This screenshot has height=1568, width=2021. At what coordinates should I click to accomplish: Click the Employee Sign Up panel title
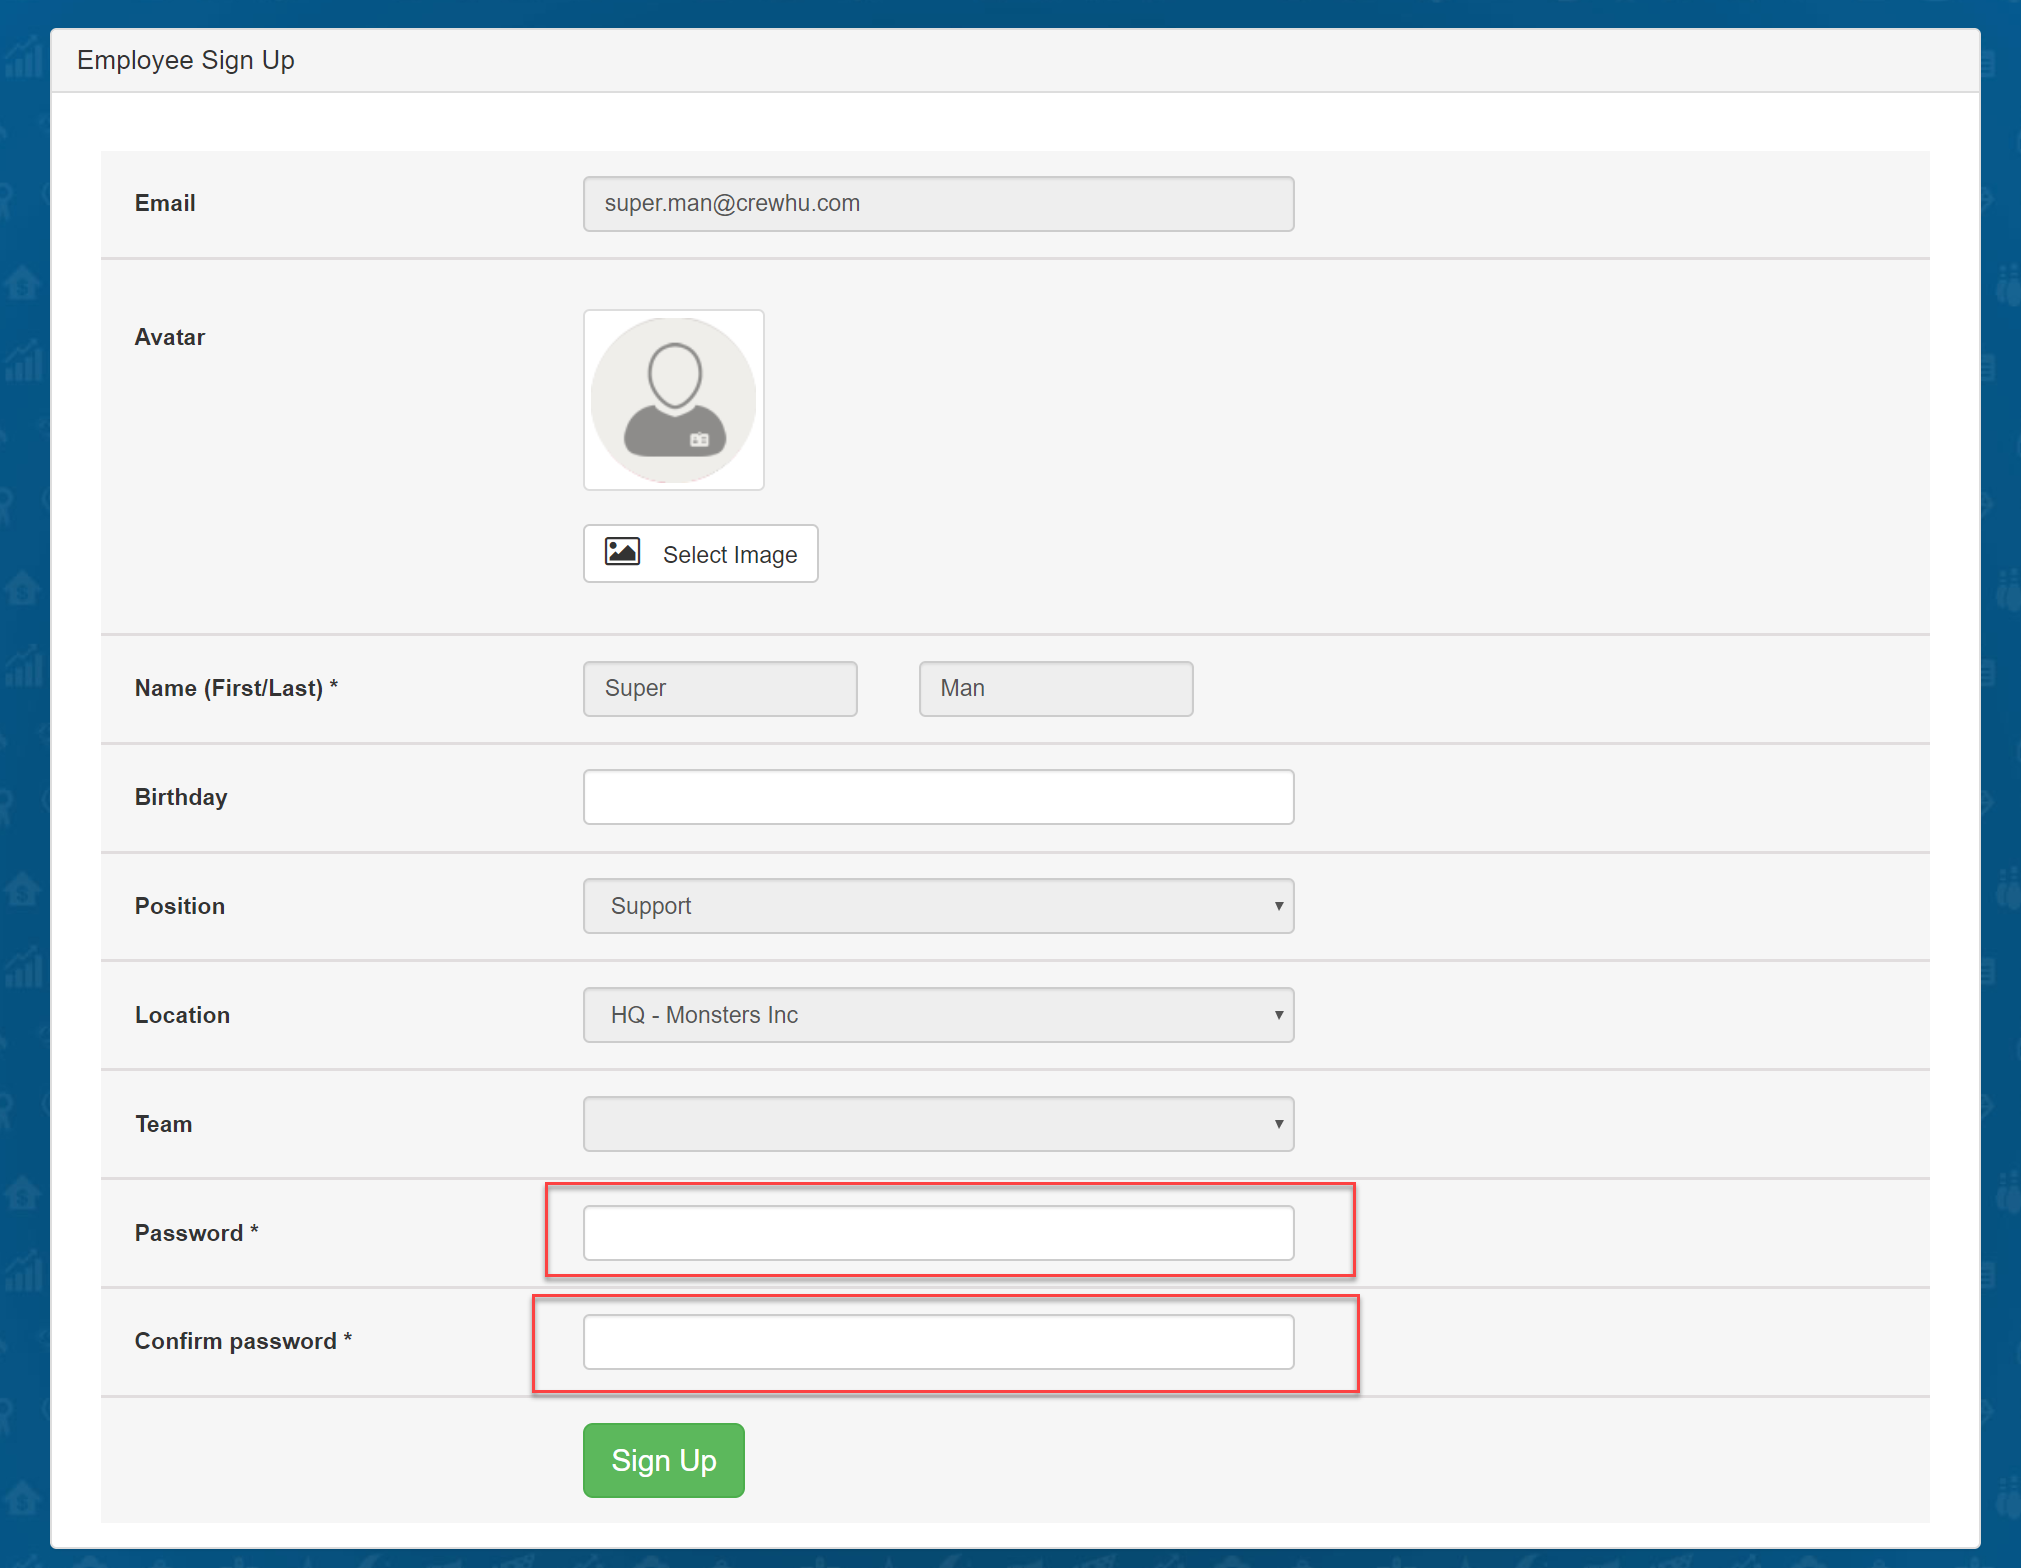186,60
